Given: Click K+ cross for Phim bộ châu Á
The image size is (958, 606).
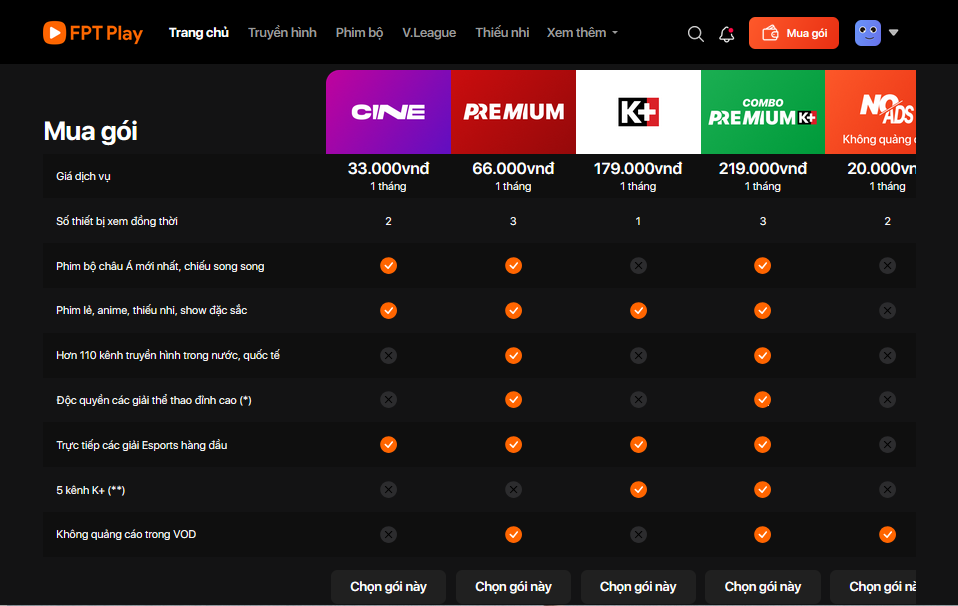Looking at the screenshot, I should click(x=638, y=266).
